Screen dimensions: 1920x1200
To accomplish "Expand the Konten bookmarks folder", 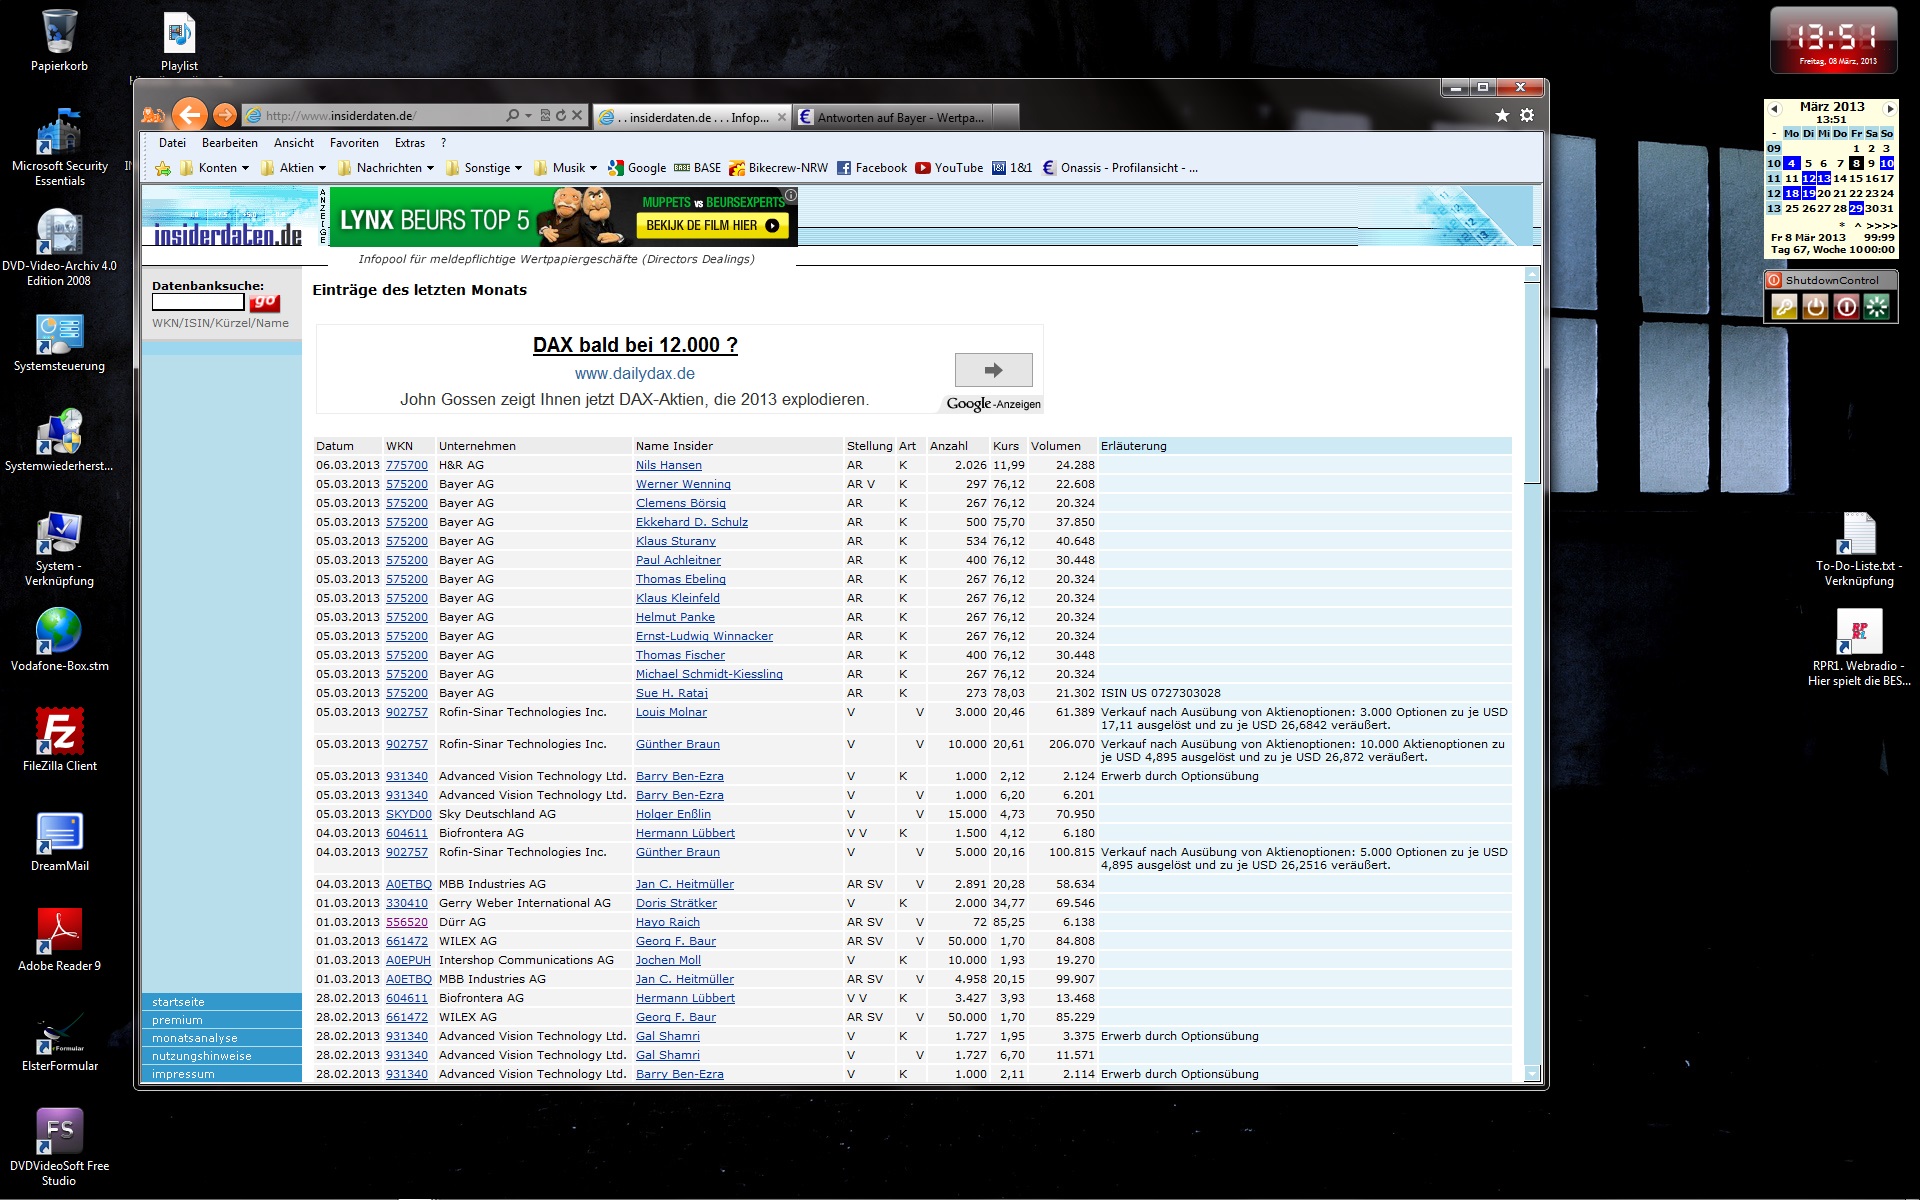I will click(x=217, y=168).
